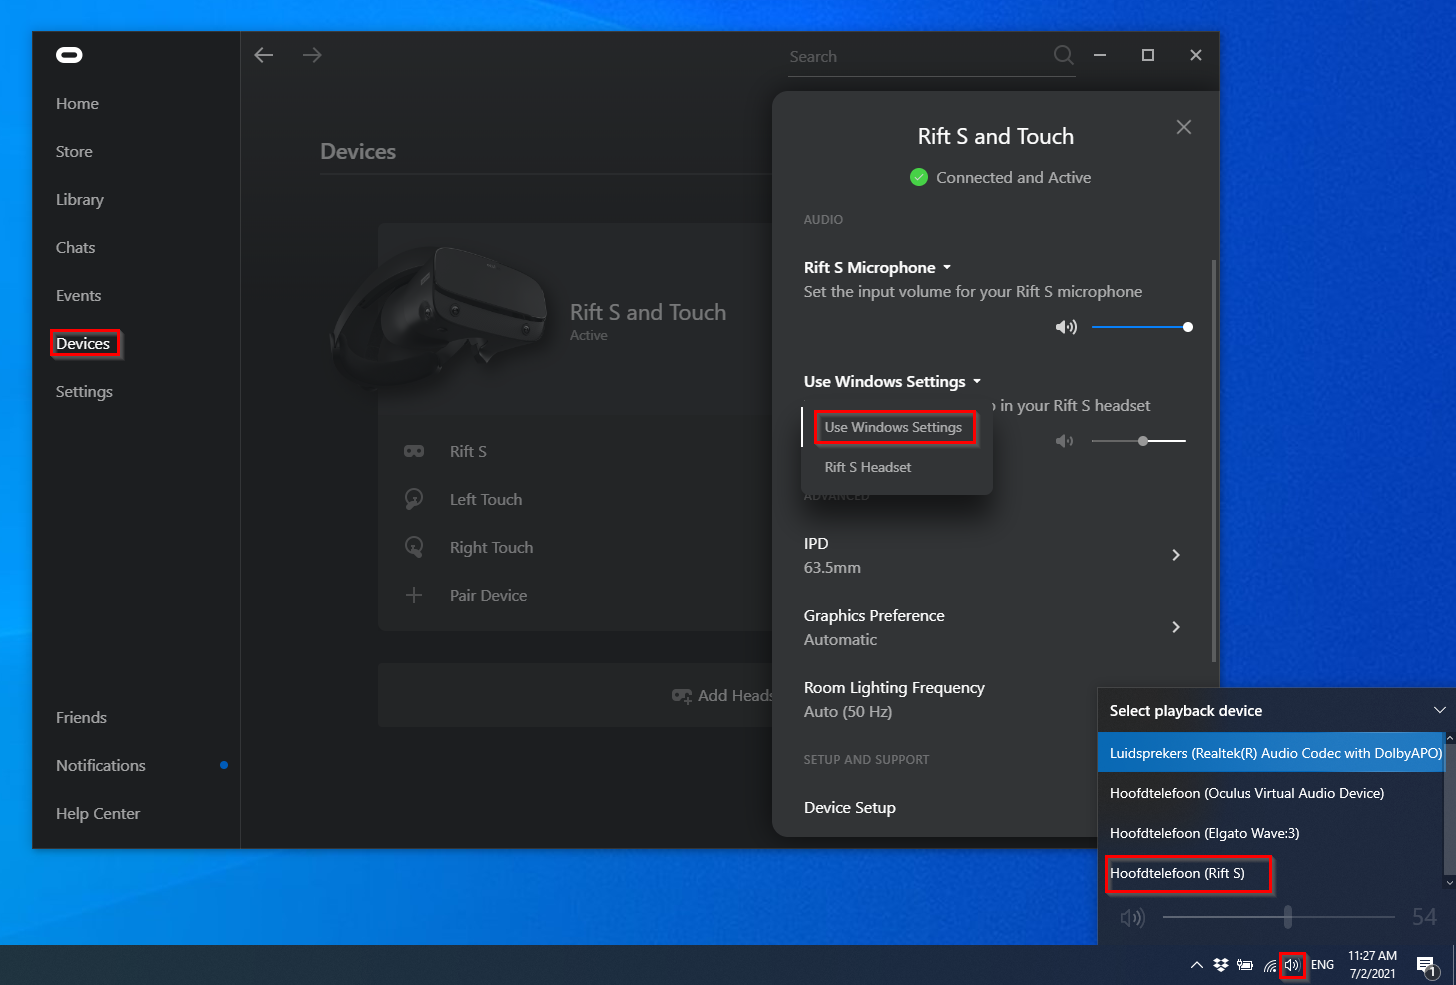This screenshot has width=1456, height=985.
Task: Open the Action Center notifications icon
Action: (x=1426, y=965)
